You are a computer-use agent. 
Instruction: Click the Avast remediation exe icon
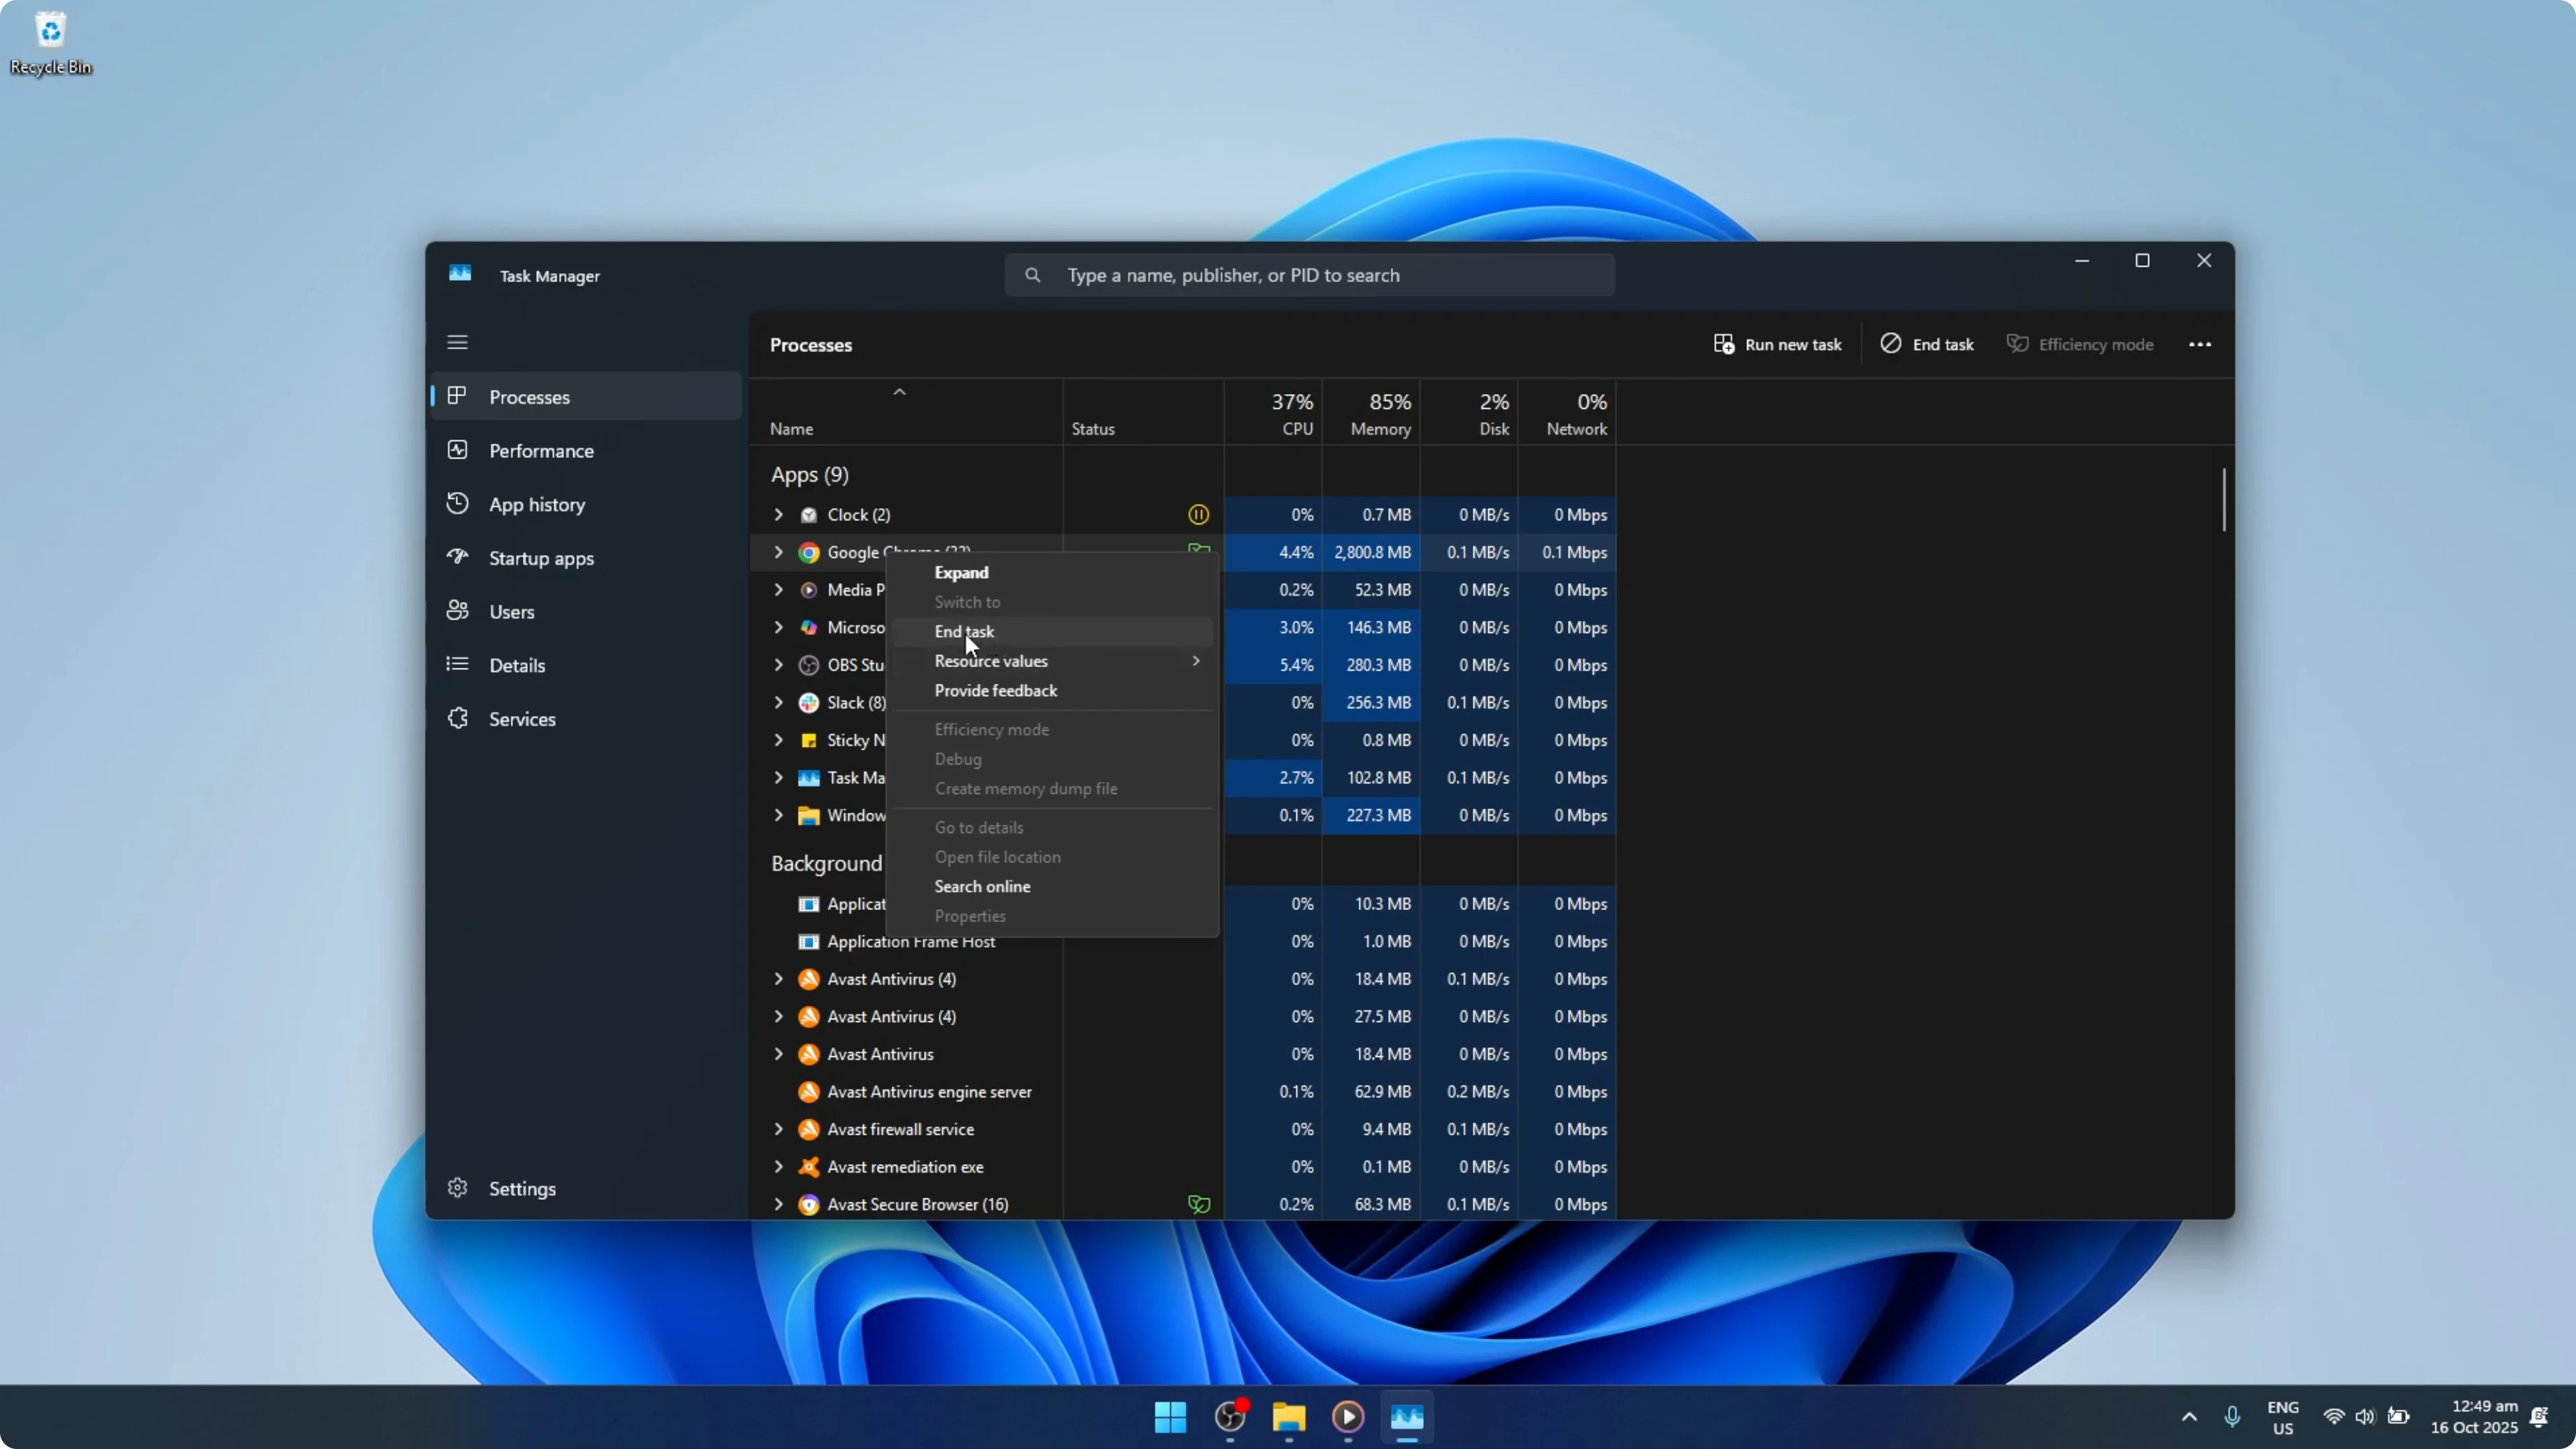pyautogui.click(x=809, y=1167)
